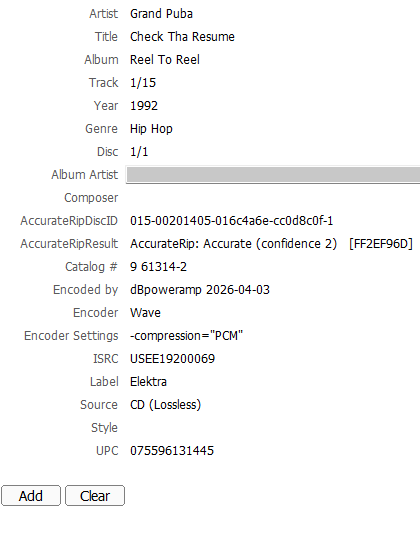This screenshot has height=534, width=420.
Task: Edit the Title value Check Tha Resume
Action: (182, 36)
